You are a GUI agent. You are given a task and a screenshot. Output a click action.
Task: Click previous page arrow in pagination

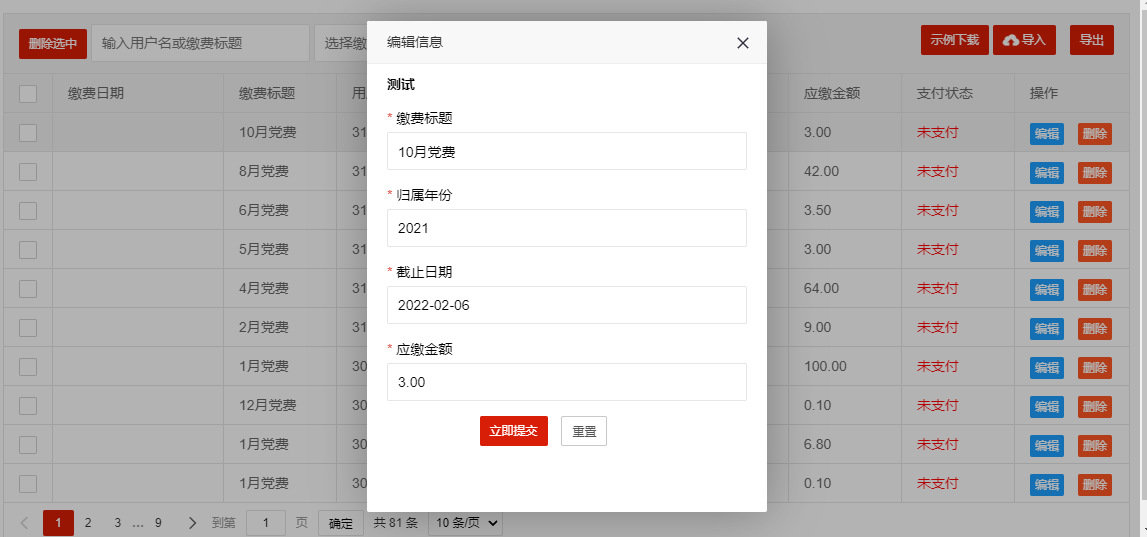(24, 522)
